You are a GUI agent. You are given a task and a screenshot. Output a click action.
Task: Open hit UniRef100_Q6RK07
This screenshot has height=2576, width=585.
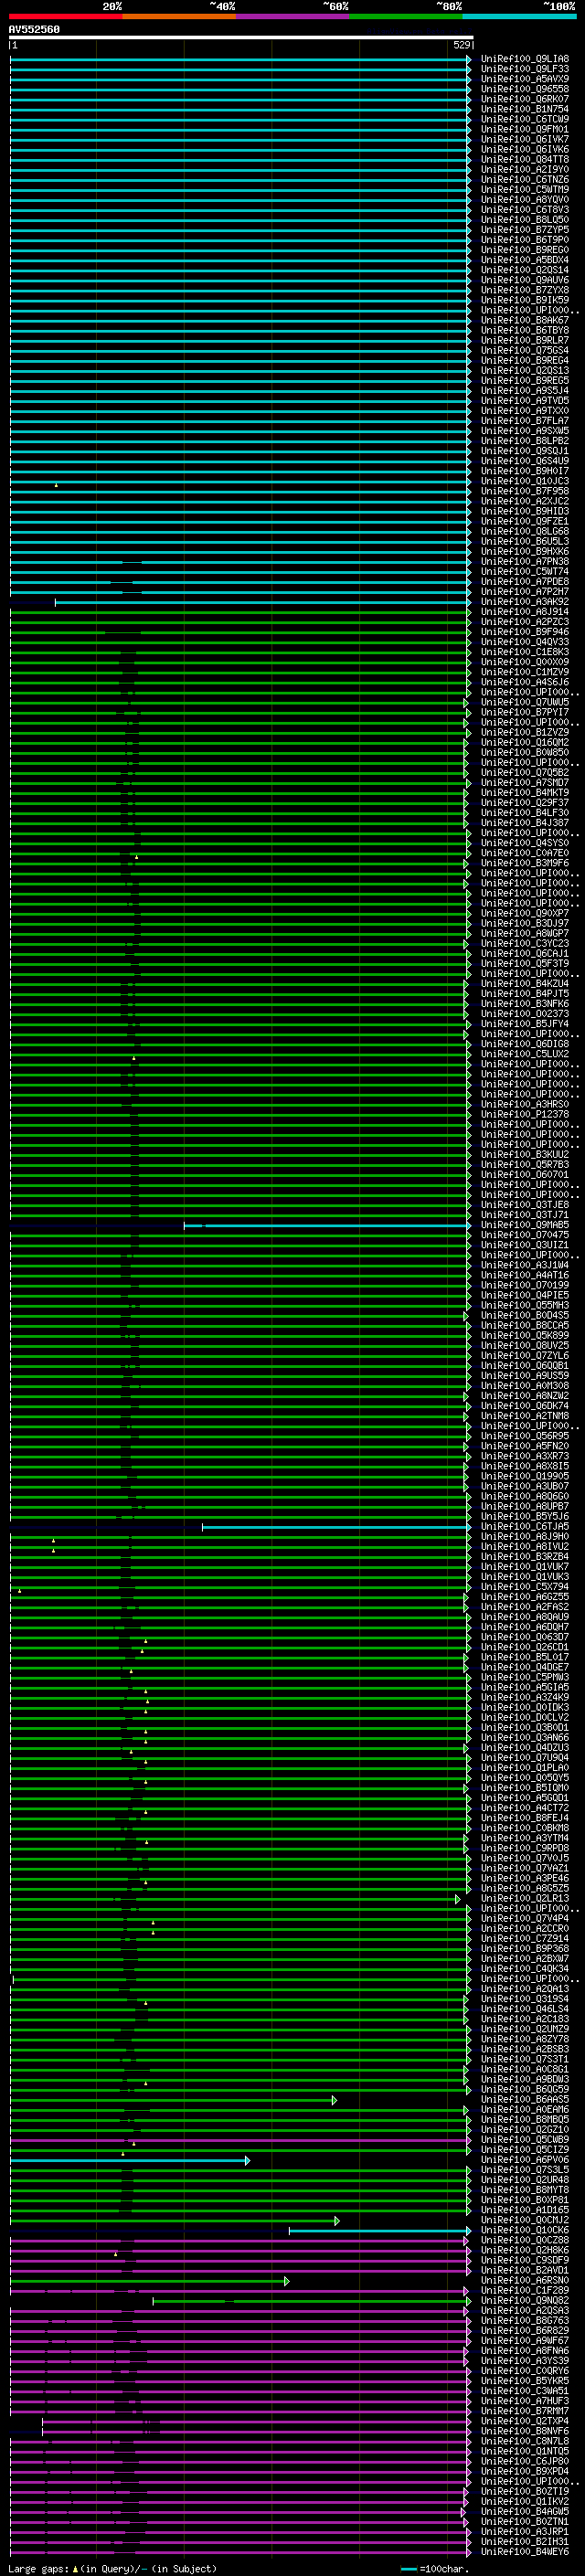[x=525, y=99]
